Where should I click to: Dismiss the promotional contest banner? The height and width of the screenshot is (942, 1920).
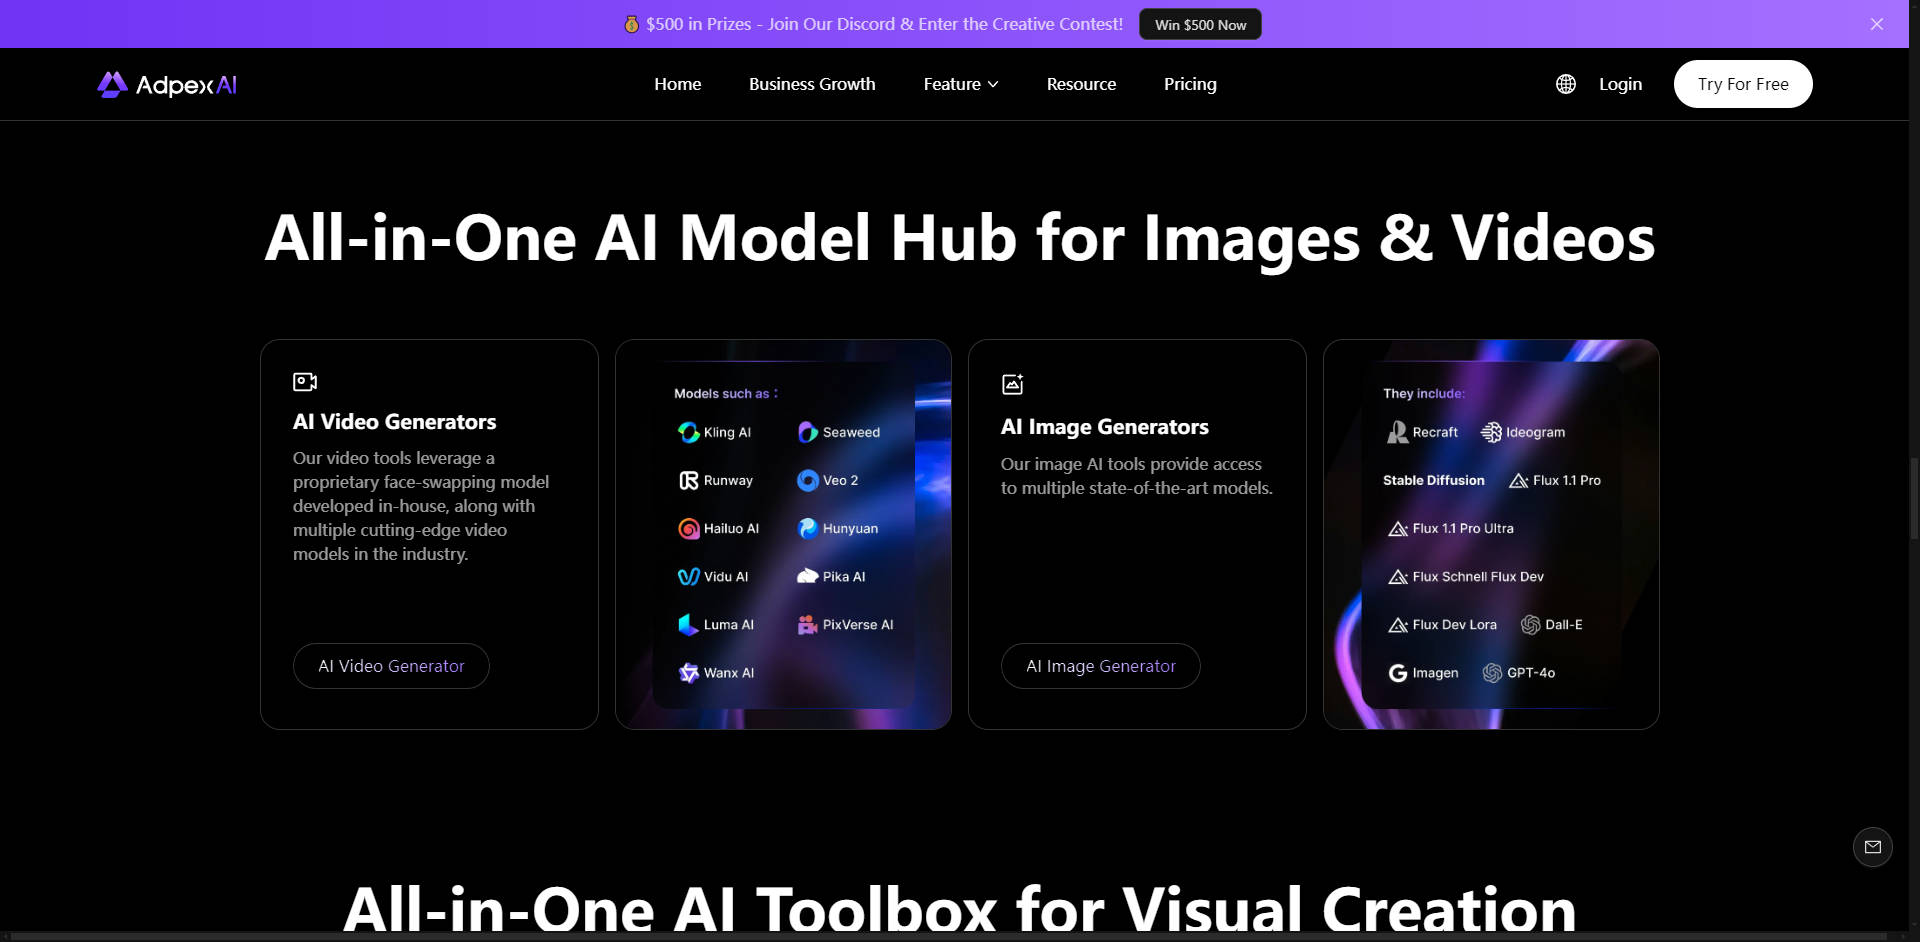click(1877, 24)
